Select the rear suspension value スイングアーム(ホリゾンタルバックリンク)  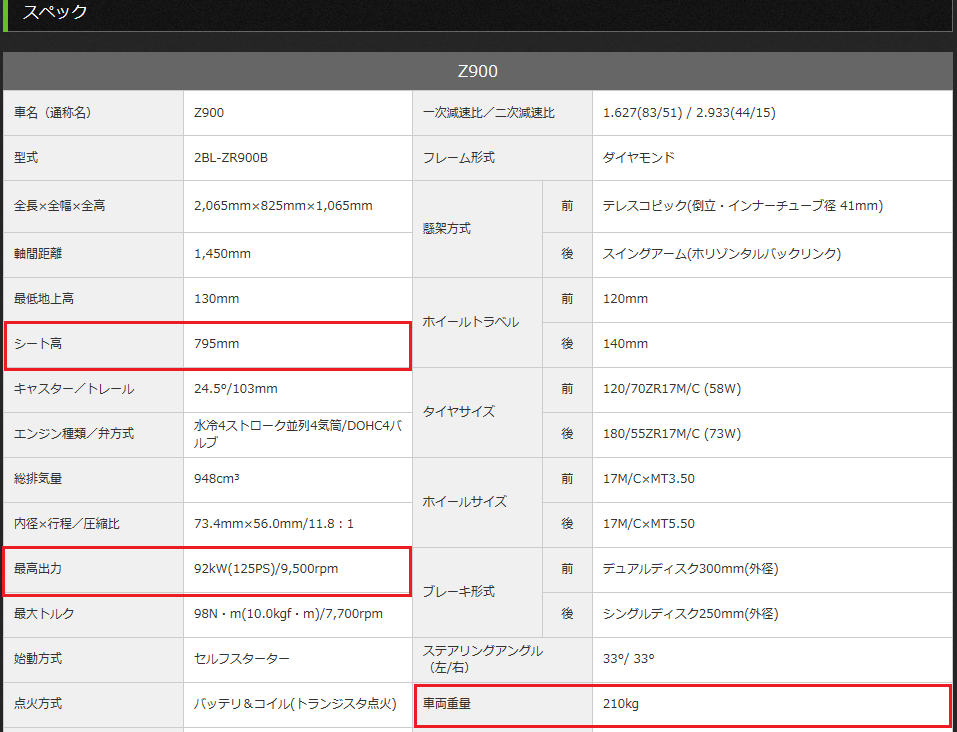722,253
